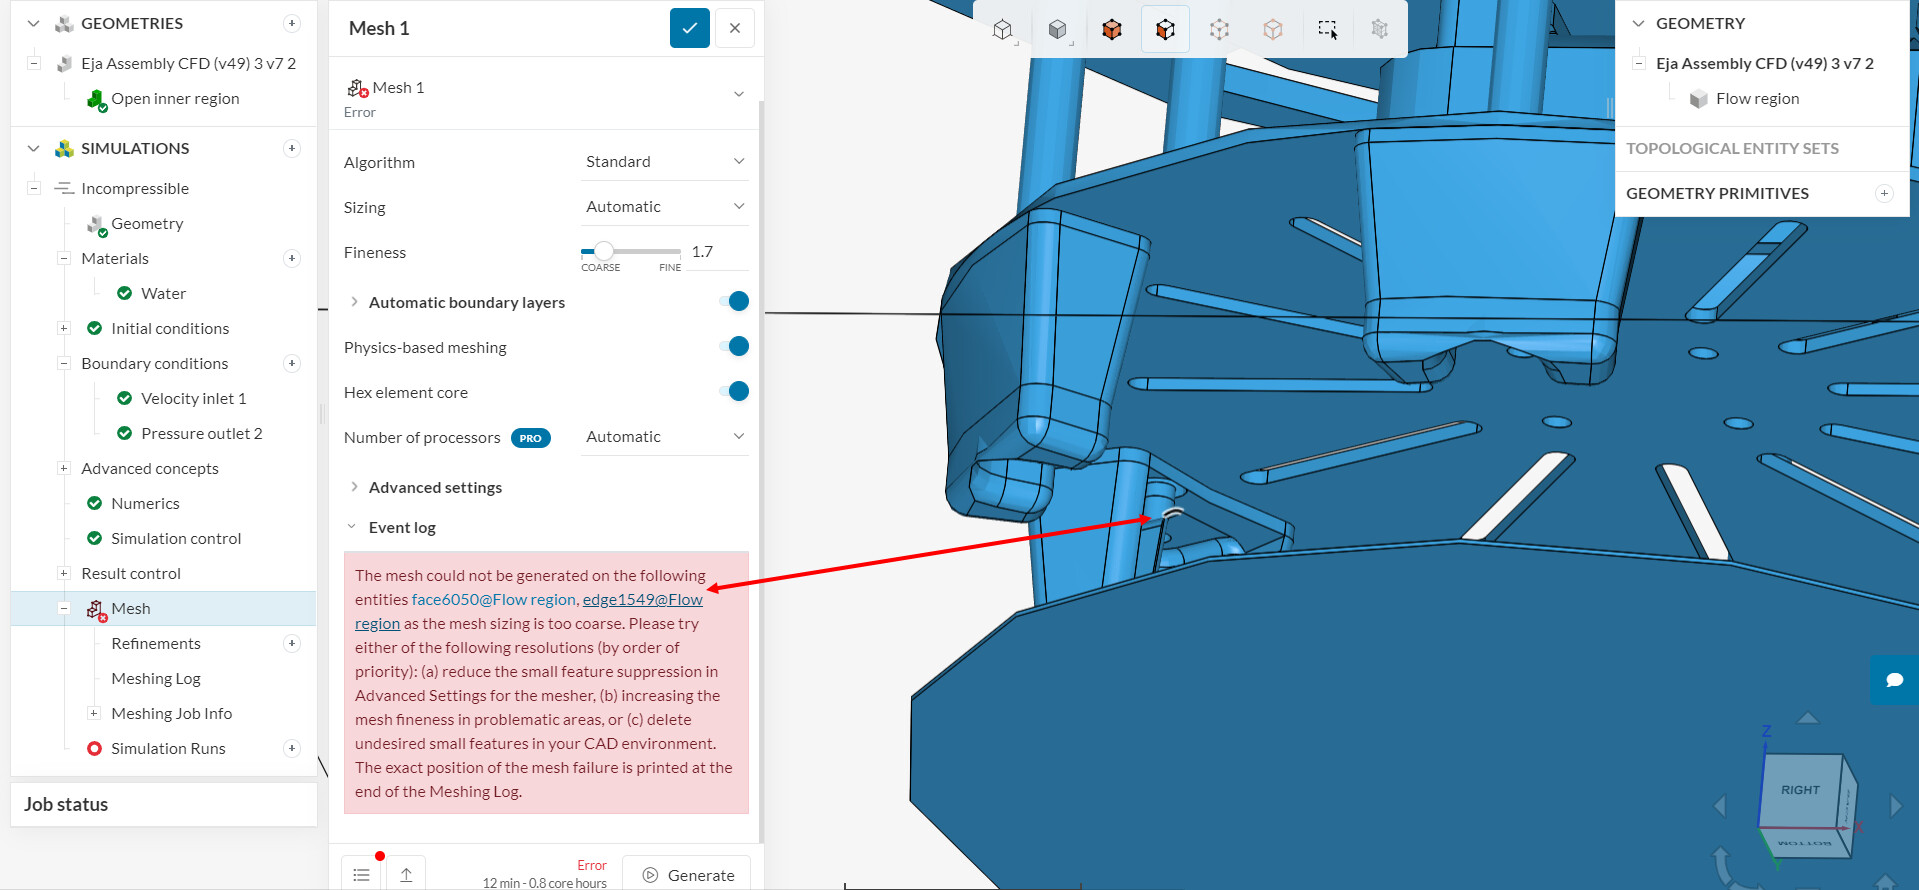Activate the volume selection cube icon
This screenshot has height=890, width=1919.
[x=1111, y=29]
